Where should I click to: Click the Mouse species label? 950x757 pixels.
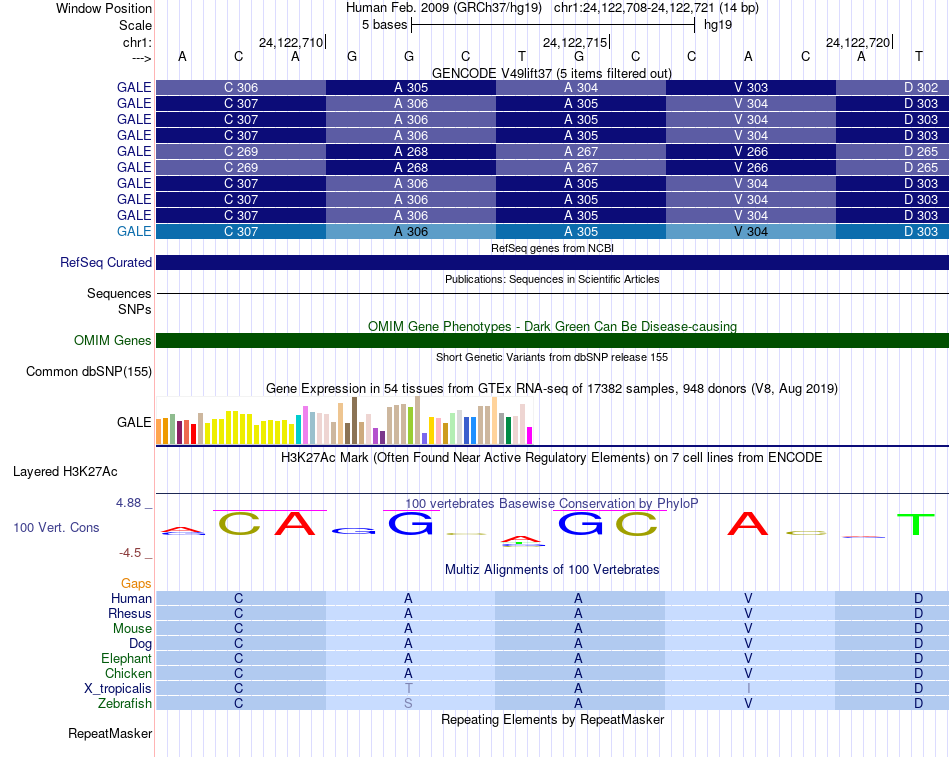coord(132,629)
